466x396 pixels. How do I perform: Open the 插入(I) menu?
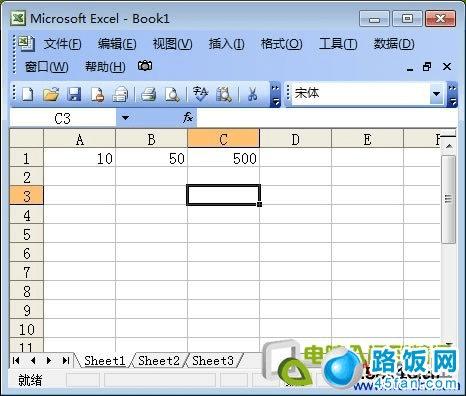click(227, 44)
